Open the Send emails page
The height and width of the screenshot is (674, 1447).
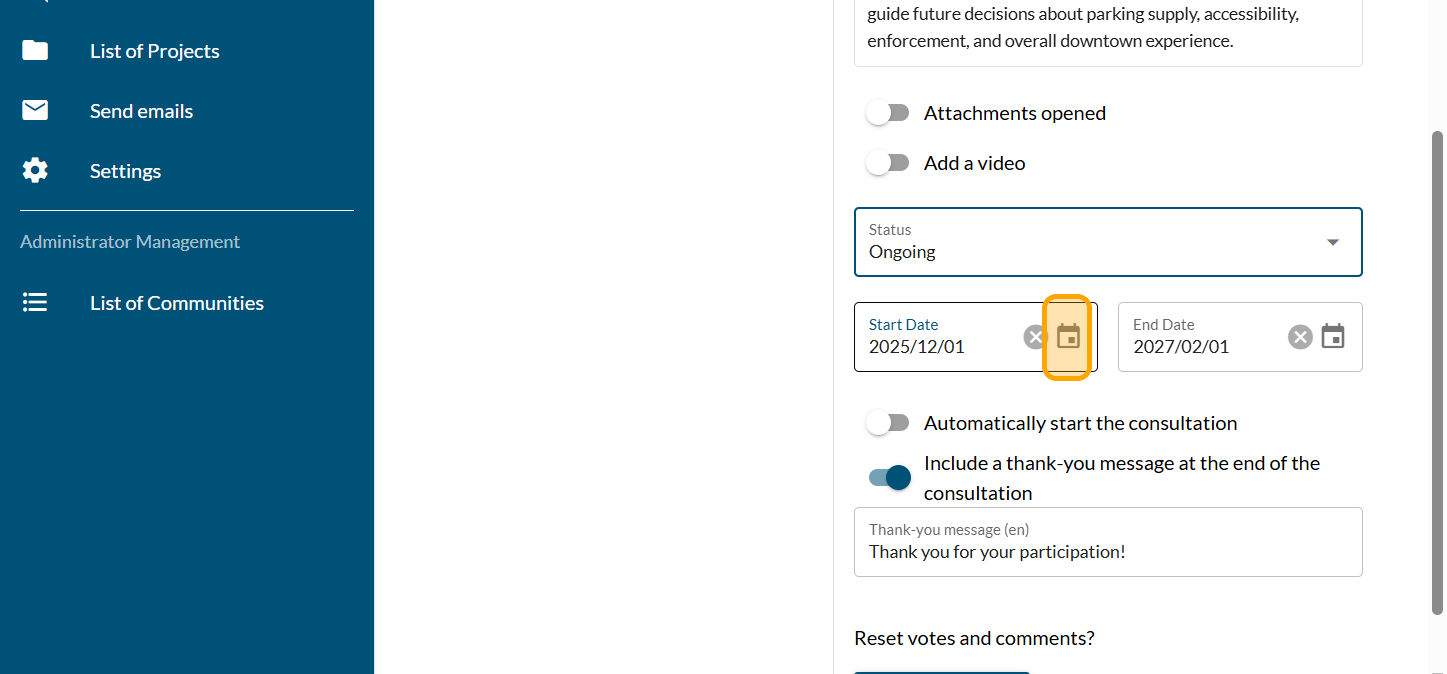[141, 111]
